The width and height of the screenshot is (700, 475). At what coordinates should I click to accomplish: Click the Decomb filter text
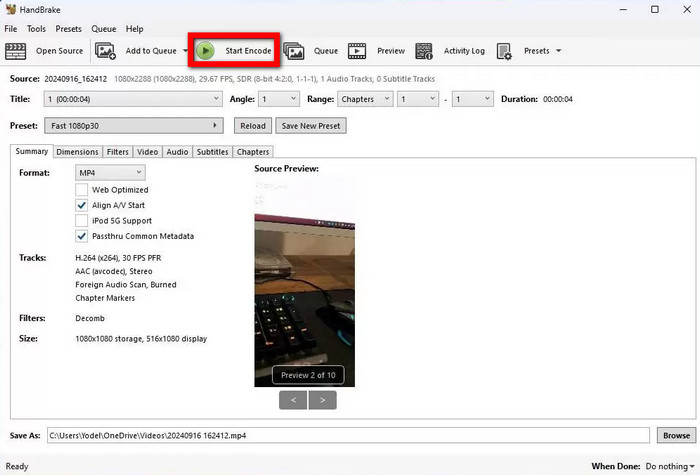pyautogui.click(x=90, y=318)
